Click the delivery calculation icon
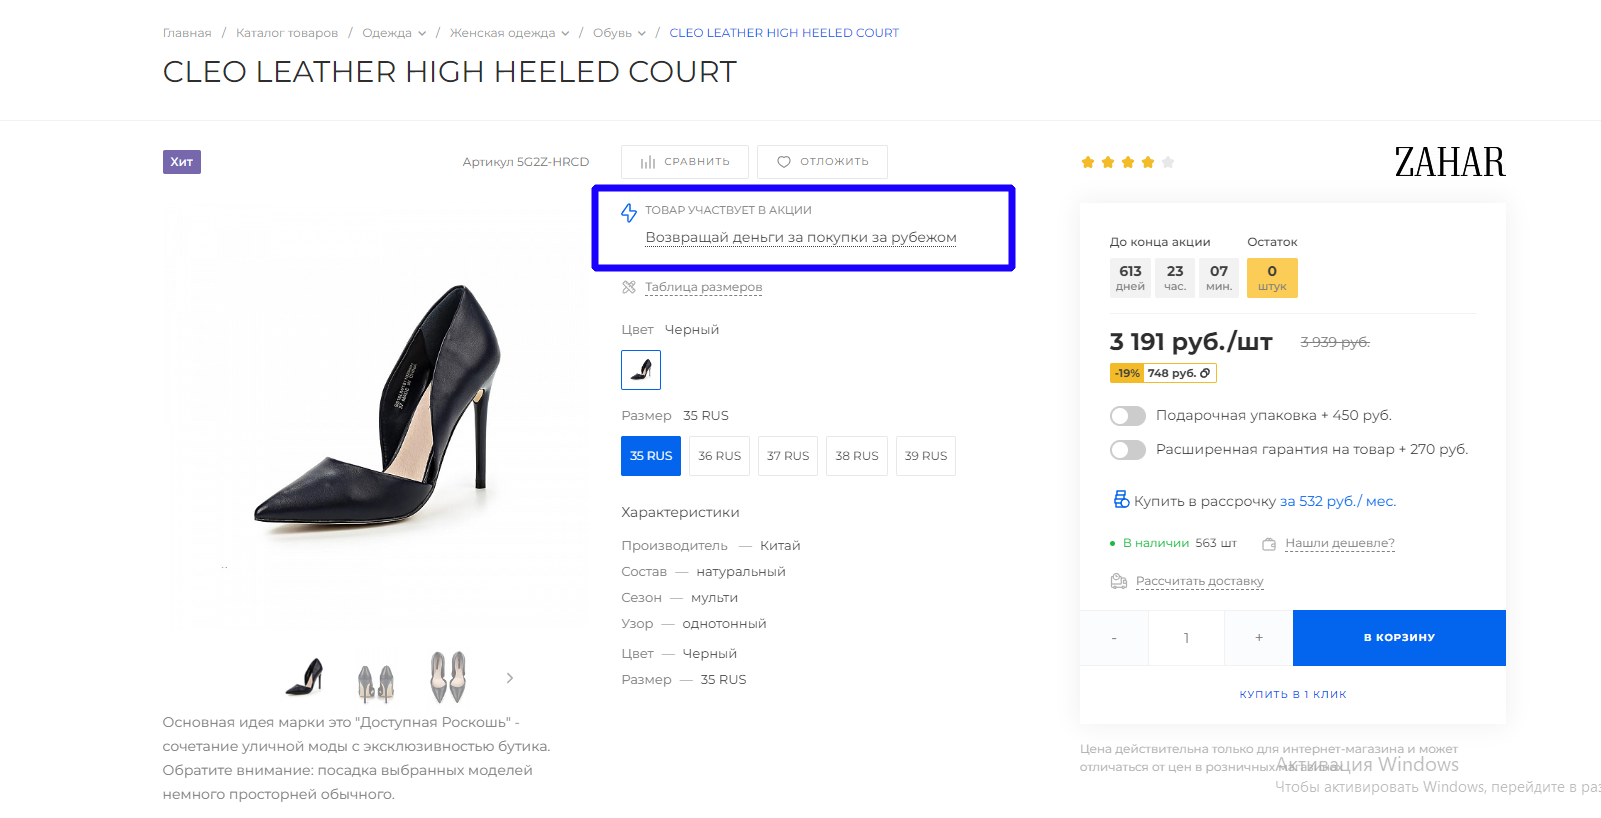The width and height of the screenshot is (1601, 818). 1119,581
